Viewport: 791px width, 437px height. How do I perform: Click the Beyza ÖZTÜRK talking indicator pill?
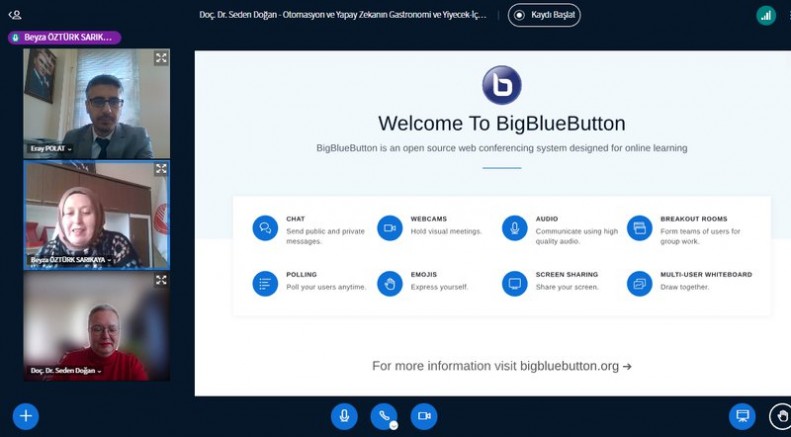point(64,37)
